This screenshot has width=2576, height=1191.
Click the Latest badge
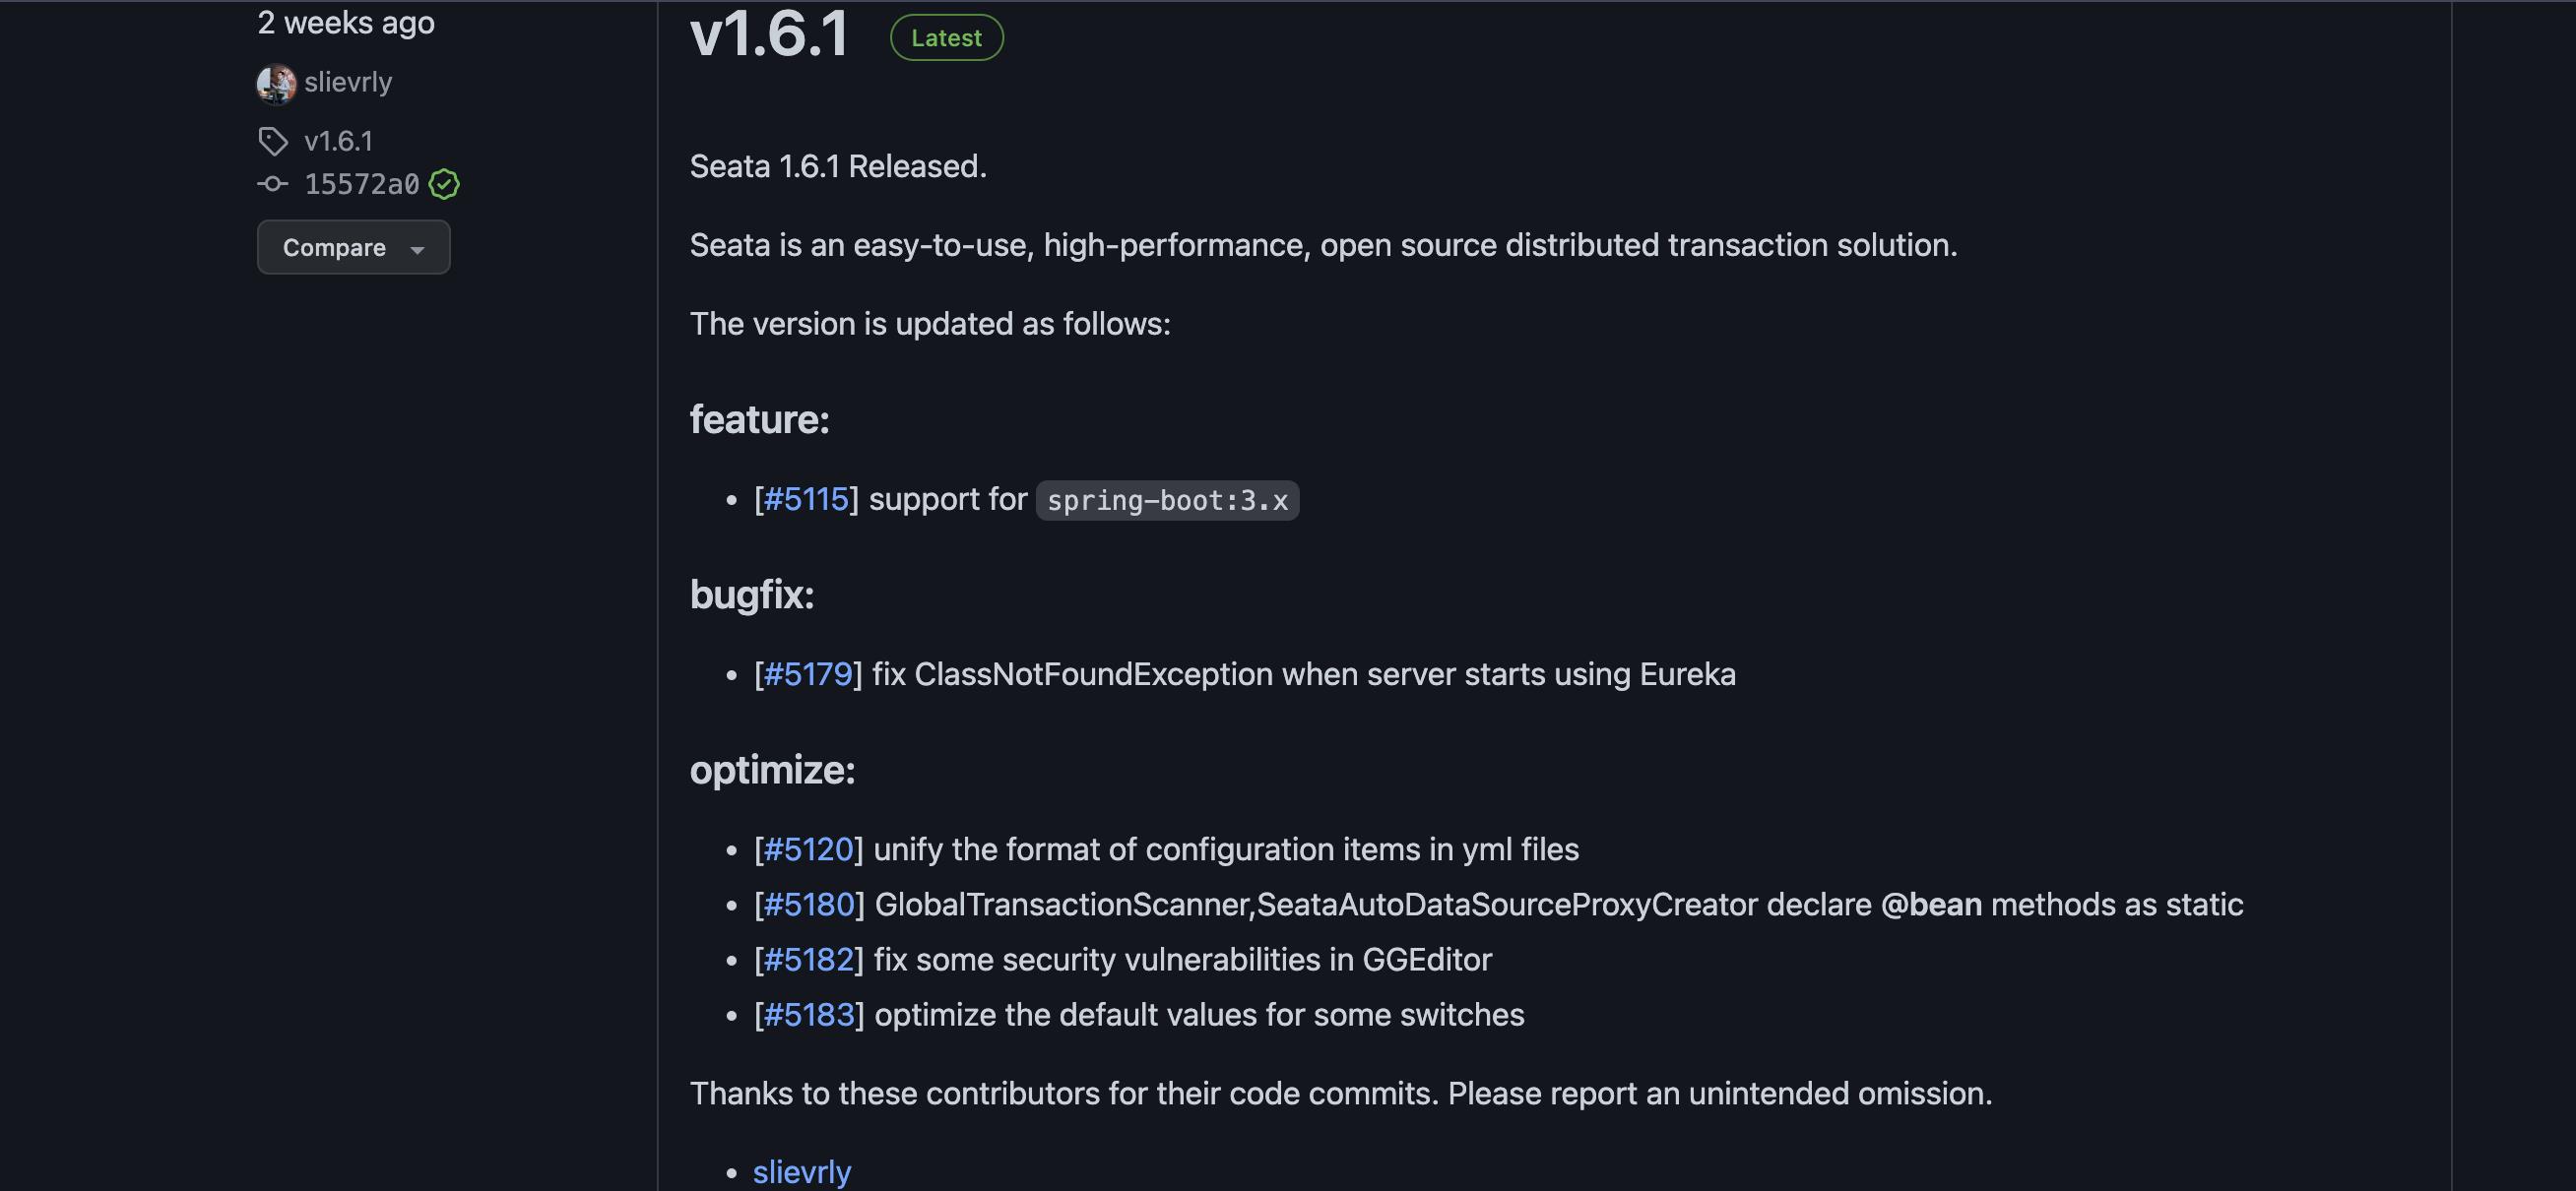click(x=947, y=38)
